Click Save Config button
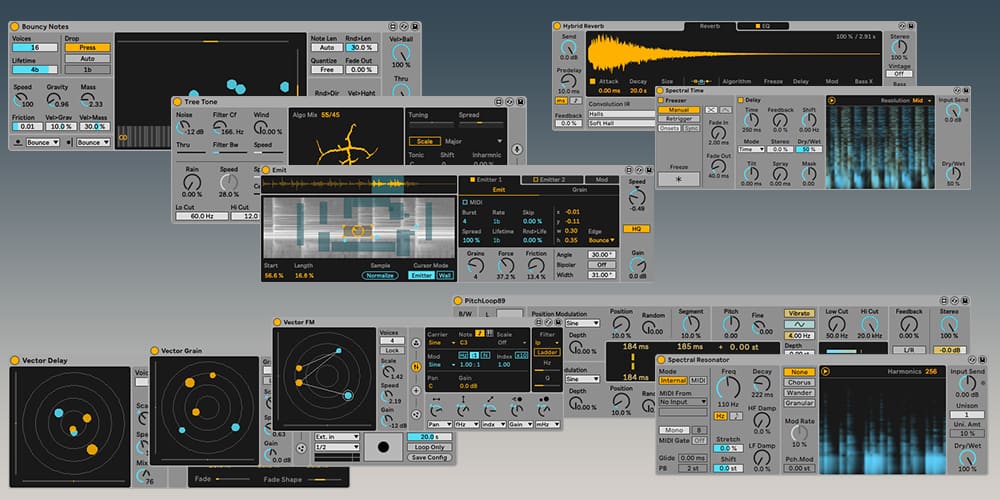 point(429,457)
